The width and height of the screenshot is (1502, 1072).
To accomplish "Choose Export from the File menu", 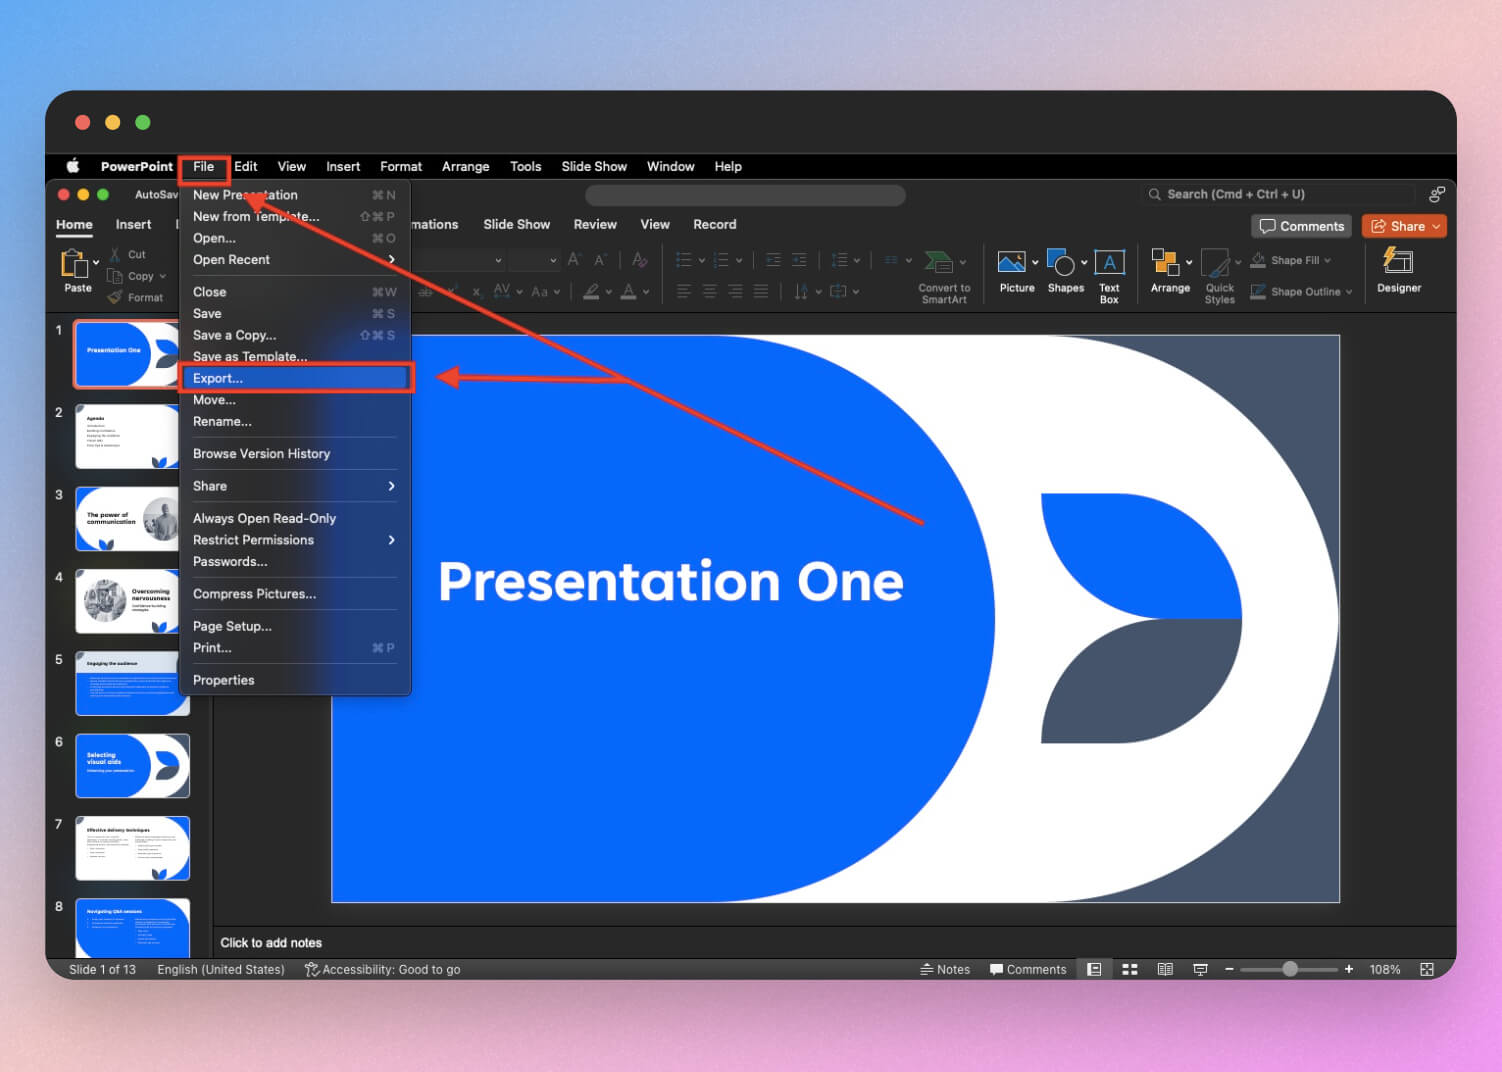I will 296,378.
